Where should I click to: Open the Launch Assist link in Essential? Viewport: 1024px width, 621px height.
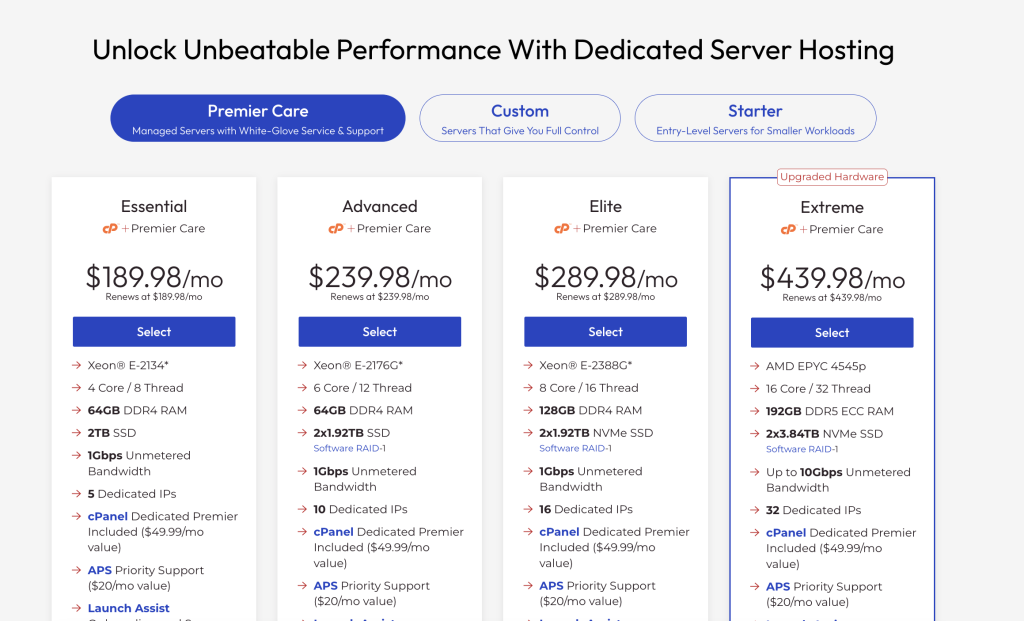128,608
